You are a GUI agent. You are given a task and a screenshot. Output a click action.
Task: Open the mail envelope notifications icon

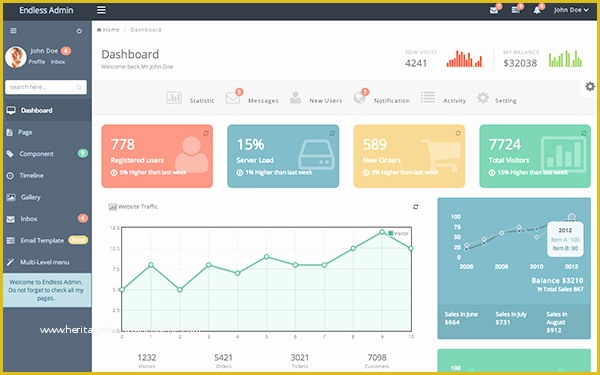494,10
